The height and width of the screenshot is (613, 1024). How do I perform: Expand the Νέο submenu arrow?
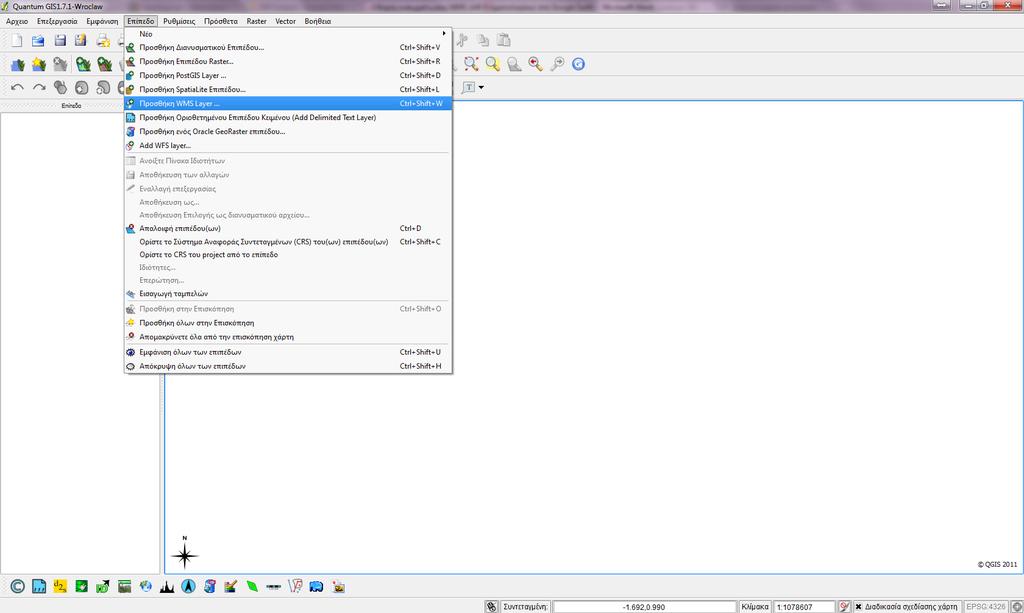point(444,33)
